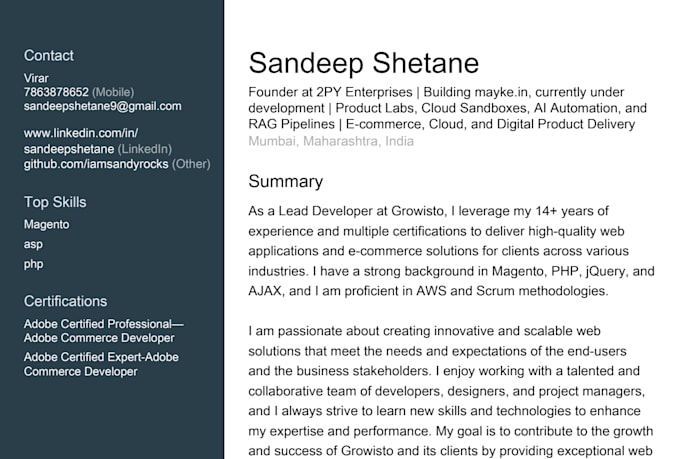This screenshot has width=680, height=459.
Task: Click the Sandeep Shetane name title
Action: pyautogui.click(x=363, y=63)
